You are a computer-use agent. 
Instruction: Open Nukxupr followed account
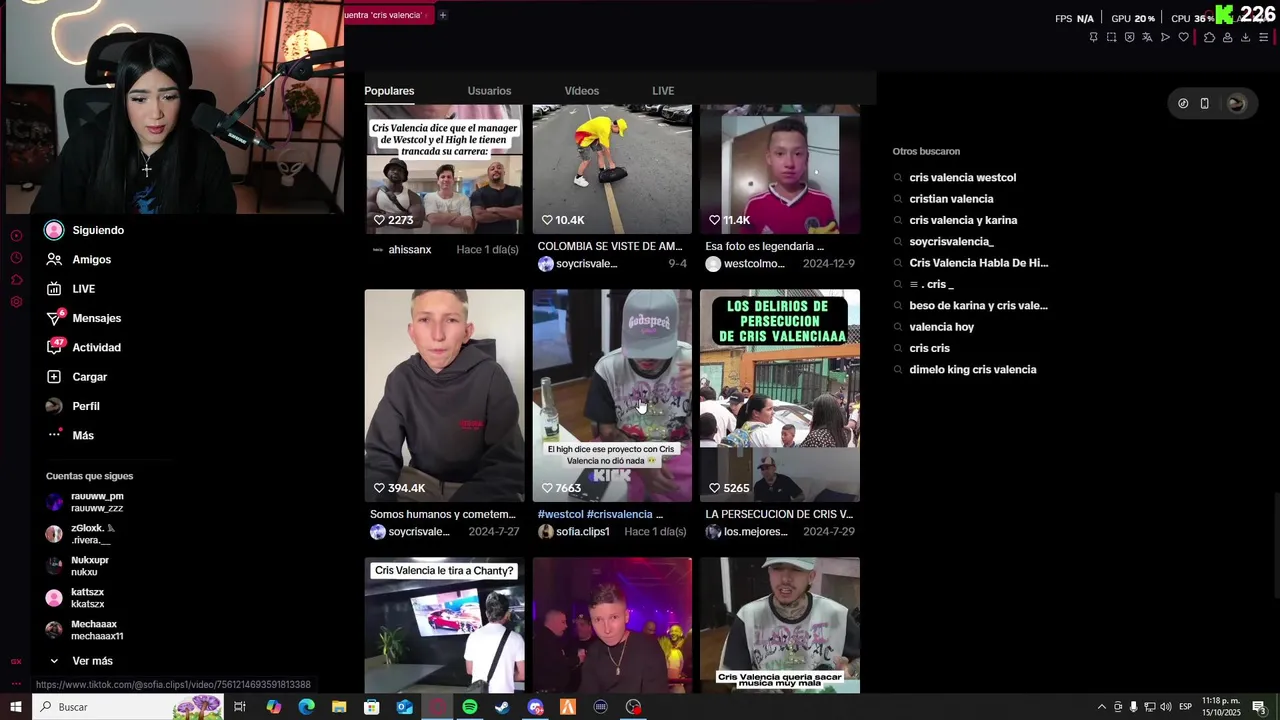[x=78, y=566]
